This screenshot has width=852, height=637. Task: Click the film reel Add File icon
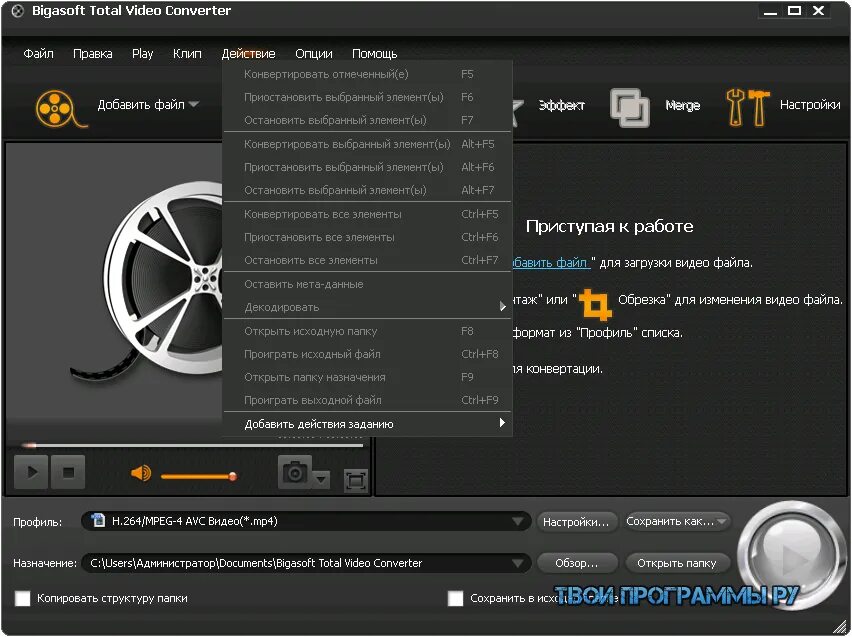(60, 109)
